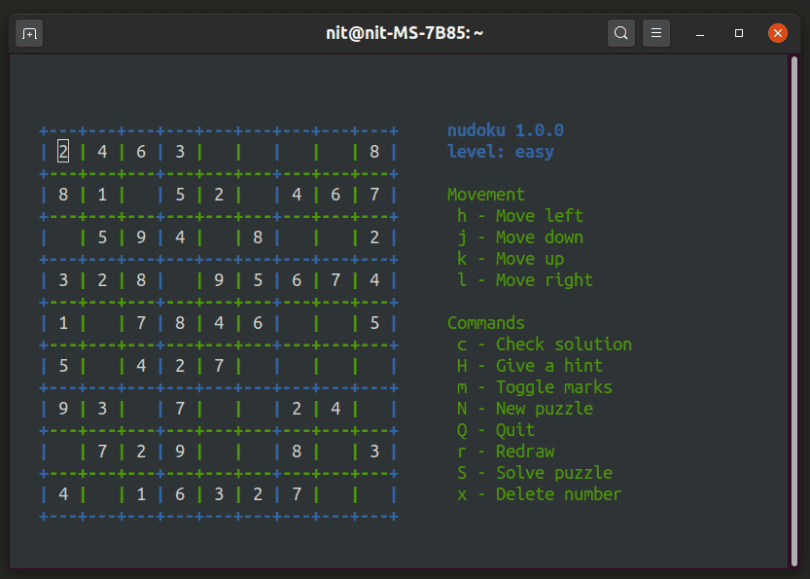Viewport: 810px width, 579px height.
Task: Click the search magnifier icon in titlebar
Action: coord(621,32)
